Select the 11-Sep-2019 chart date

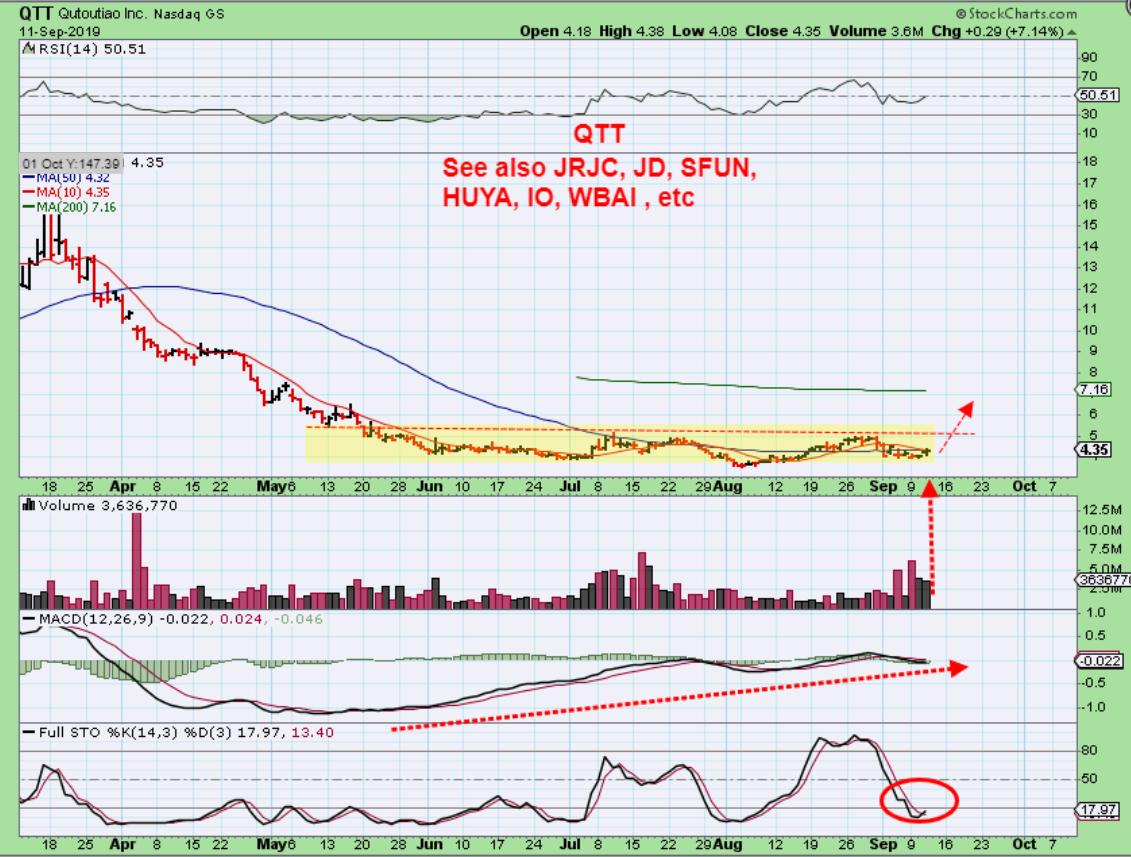click(60, 32)
